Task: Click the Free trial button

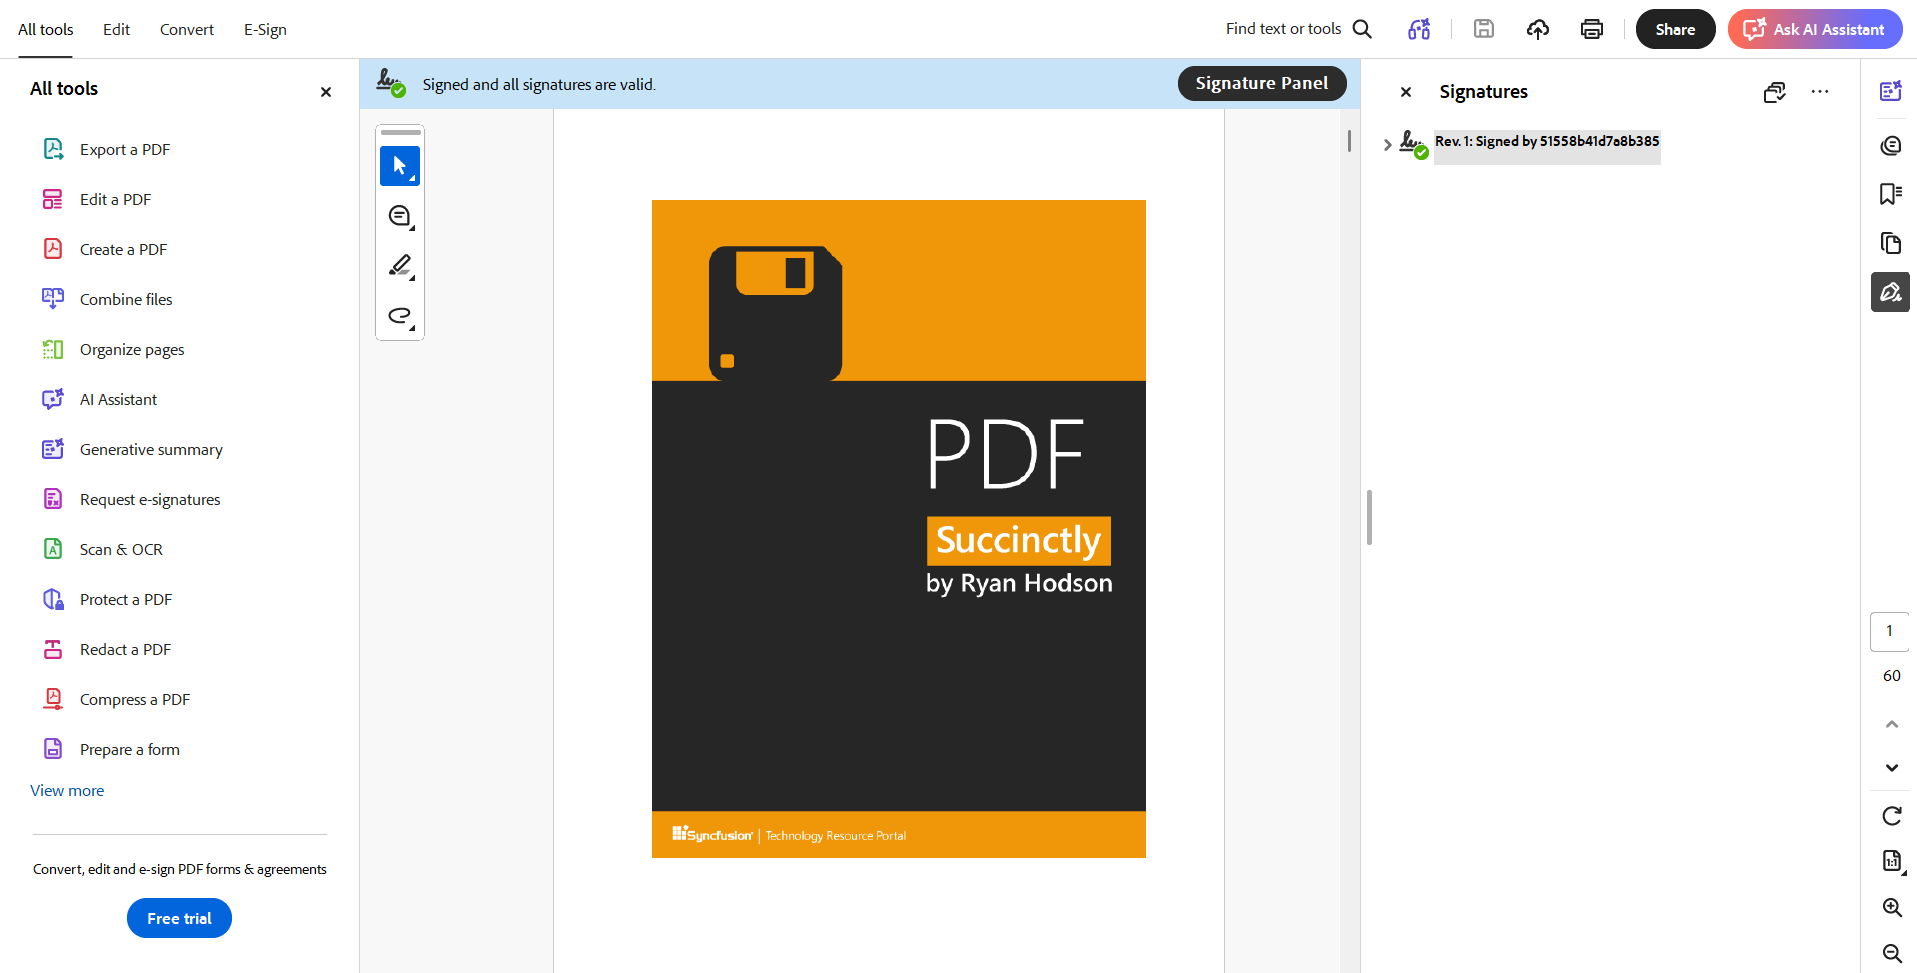Action: (x=179, y=918)
